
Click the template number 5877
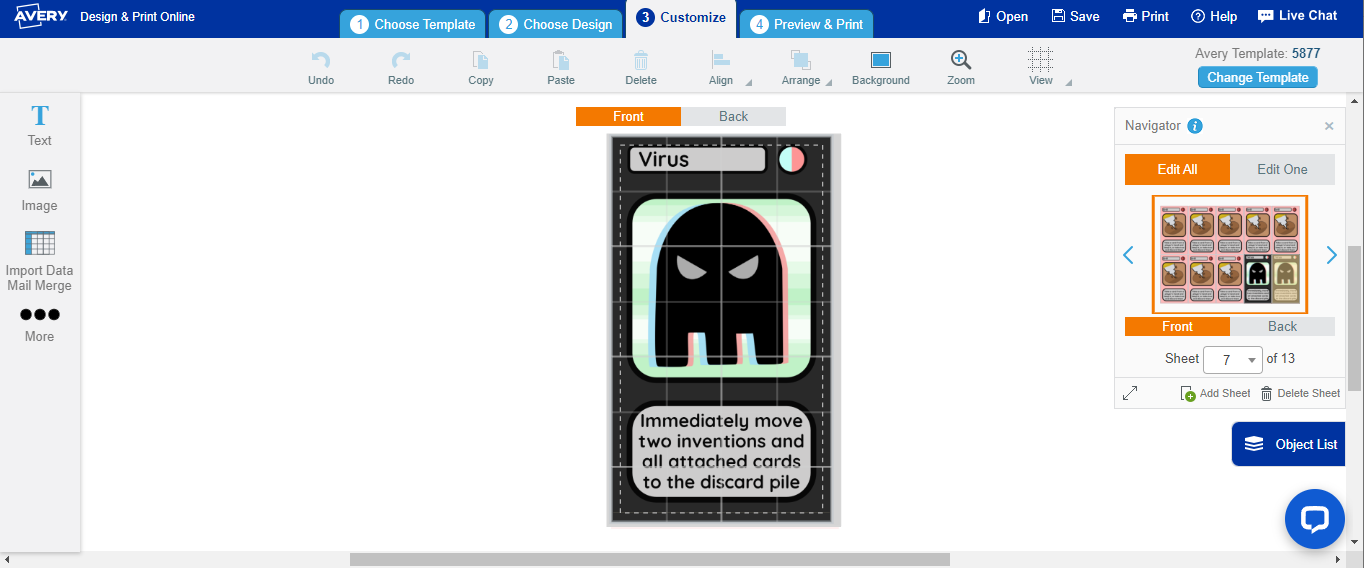1306,54
